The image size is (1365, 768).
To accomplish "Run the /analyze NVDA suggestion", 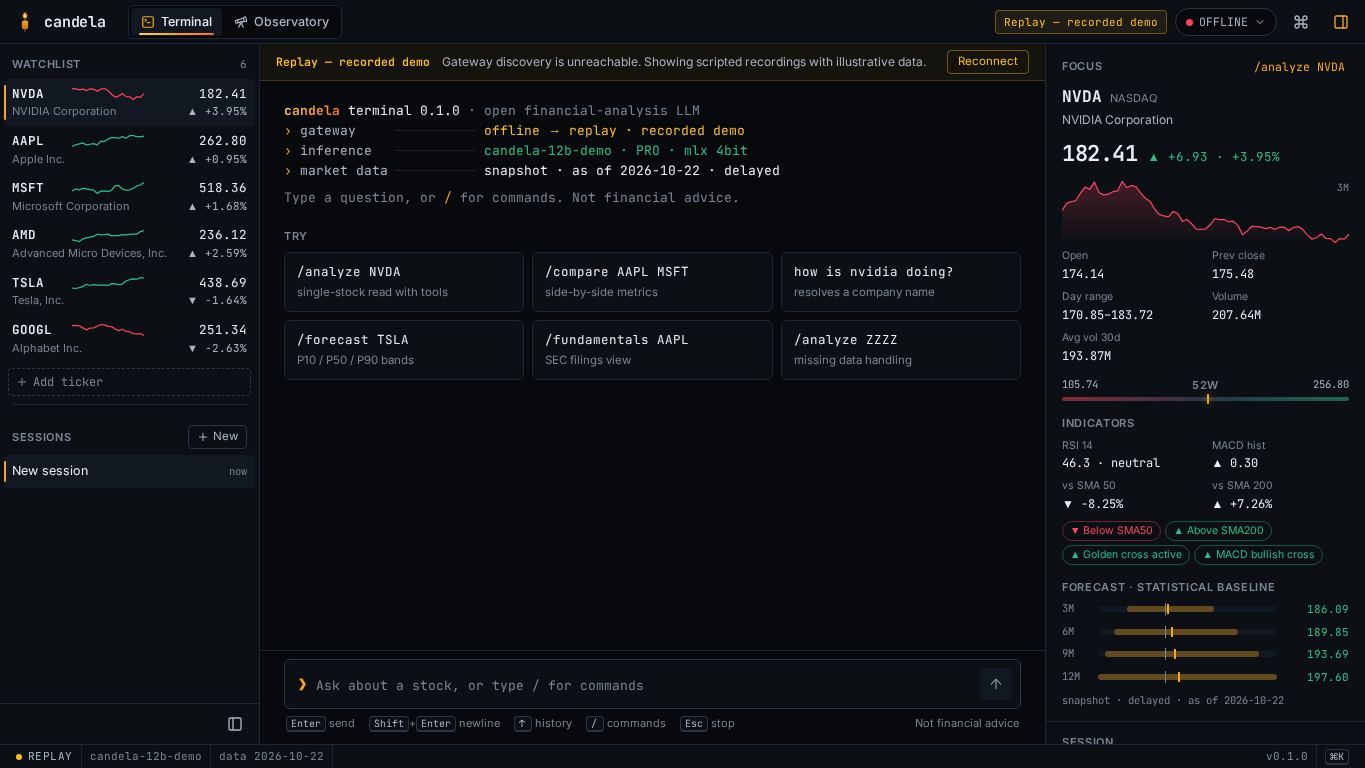I will click(x=404, y=282).
